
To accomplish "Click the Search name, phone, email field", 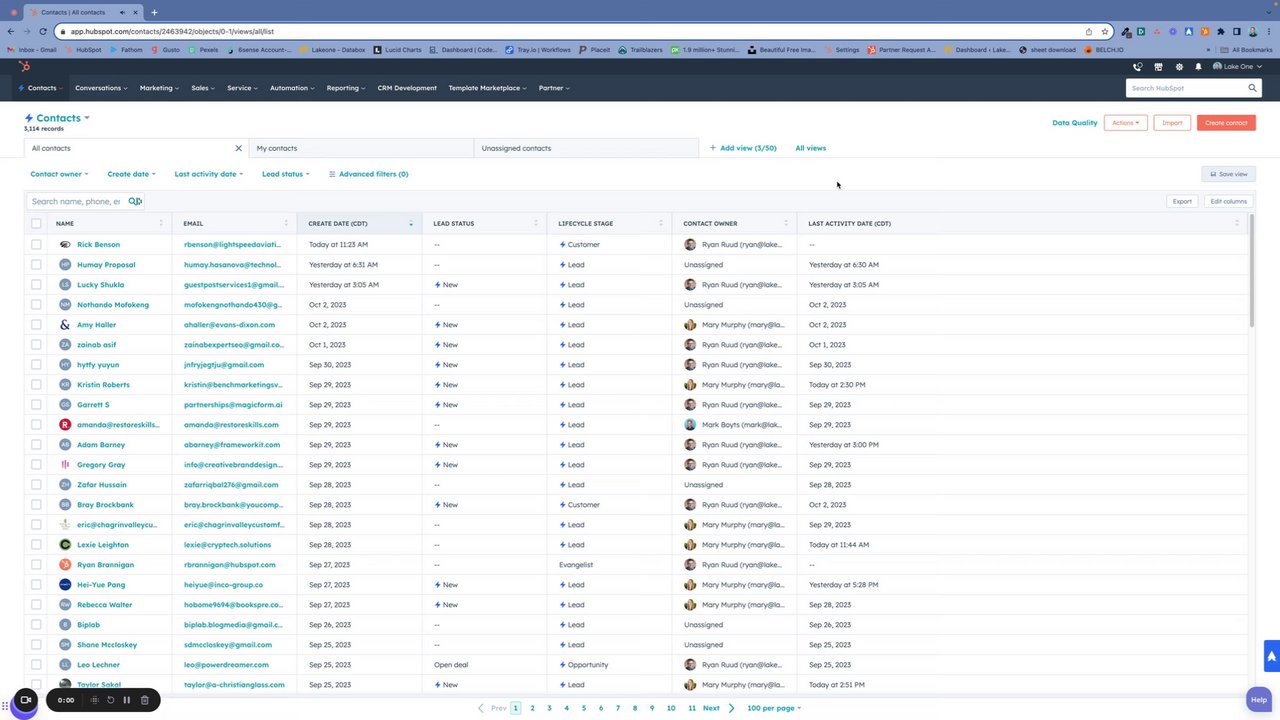I will pyautogui.click(x=76, y=201).
